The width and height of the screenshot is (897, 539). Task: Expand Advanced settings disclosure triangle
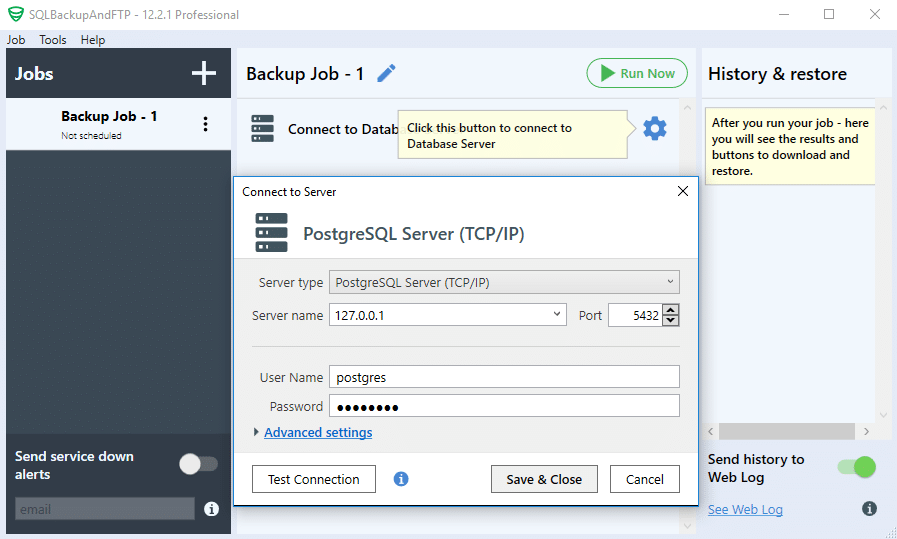coord(256,432)
